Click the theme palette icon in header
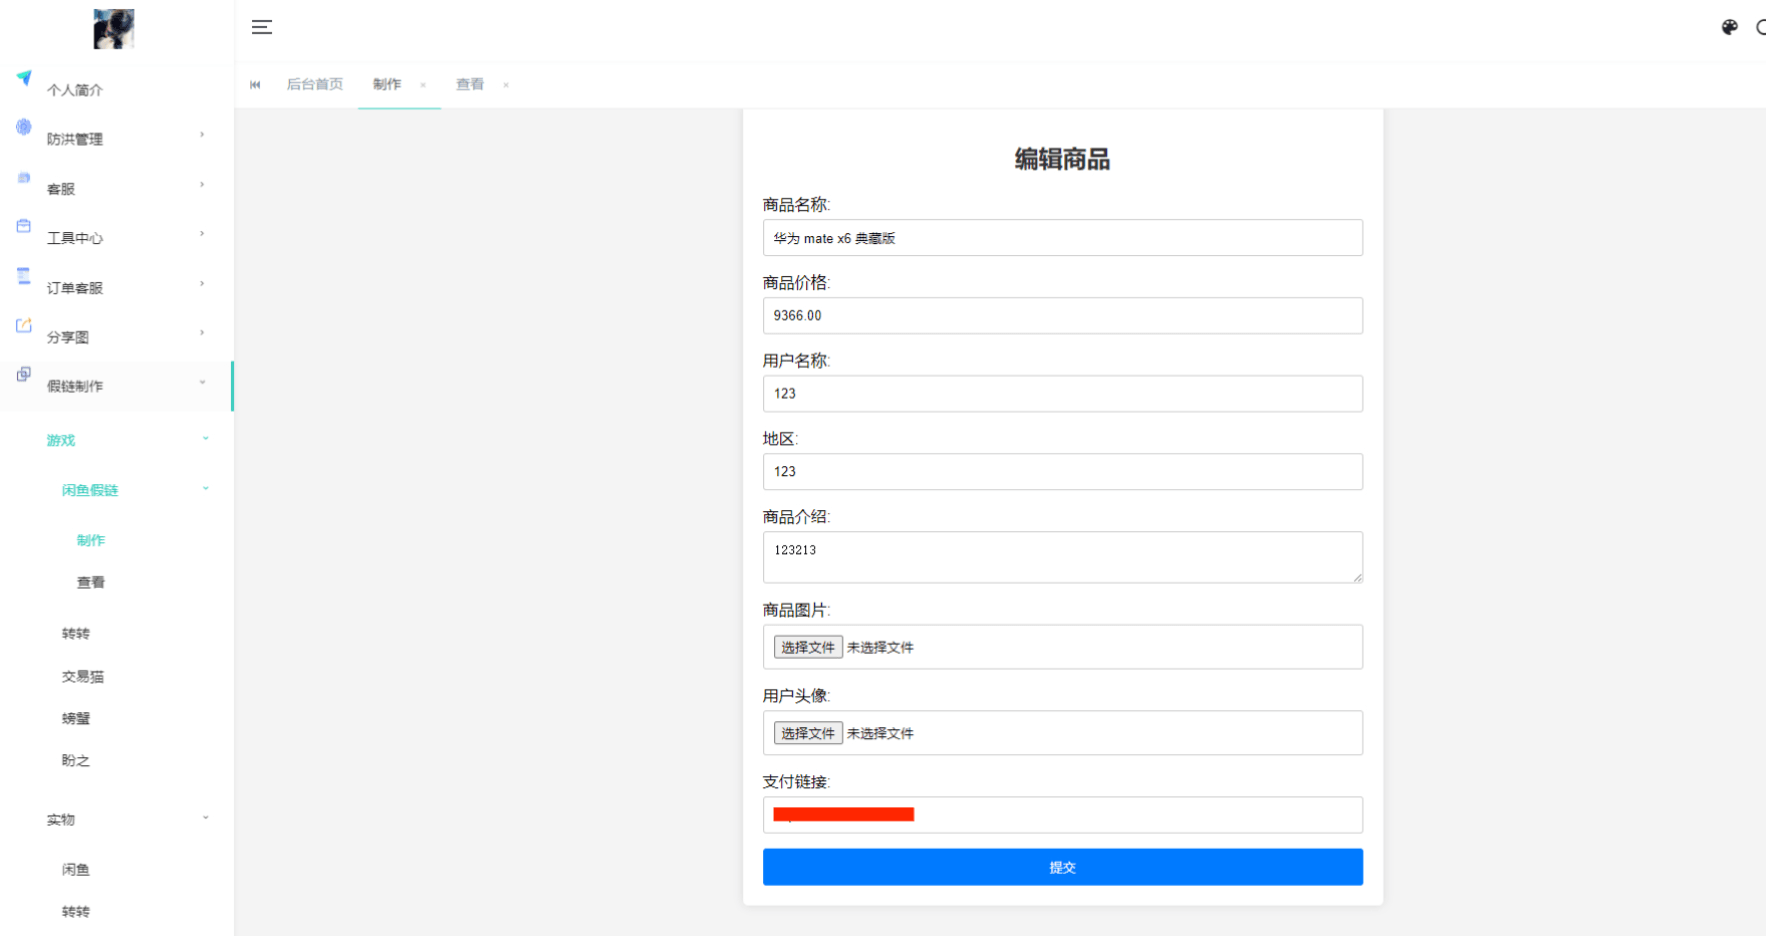Viewport: 1766px width, 936px height. click(1729, 27)
